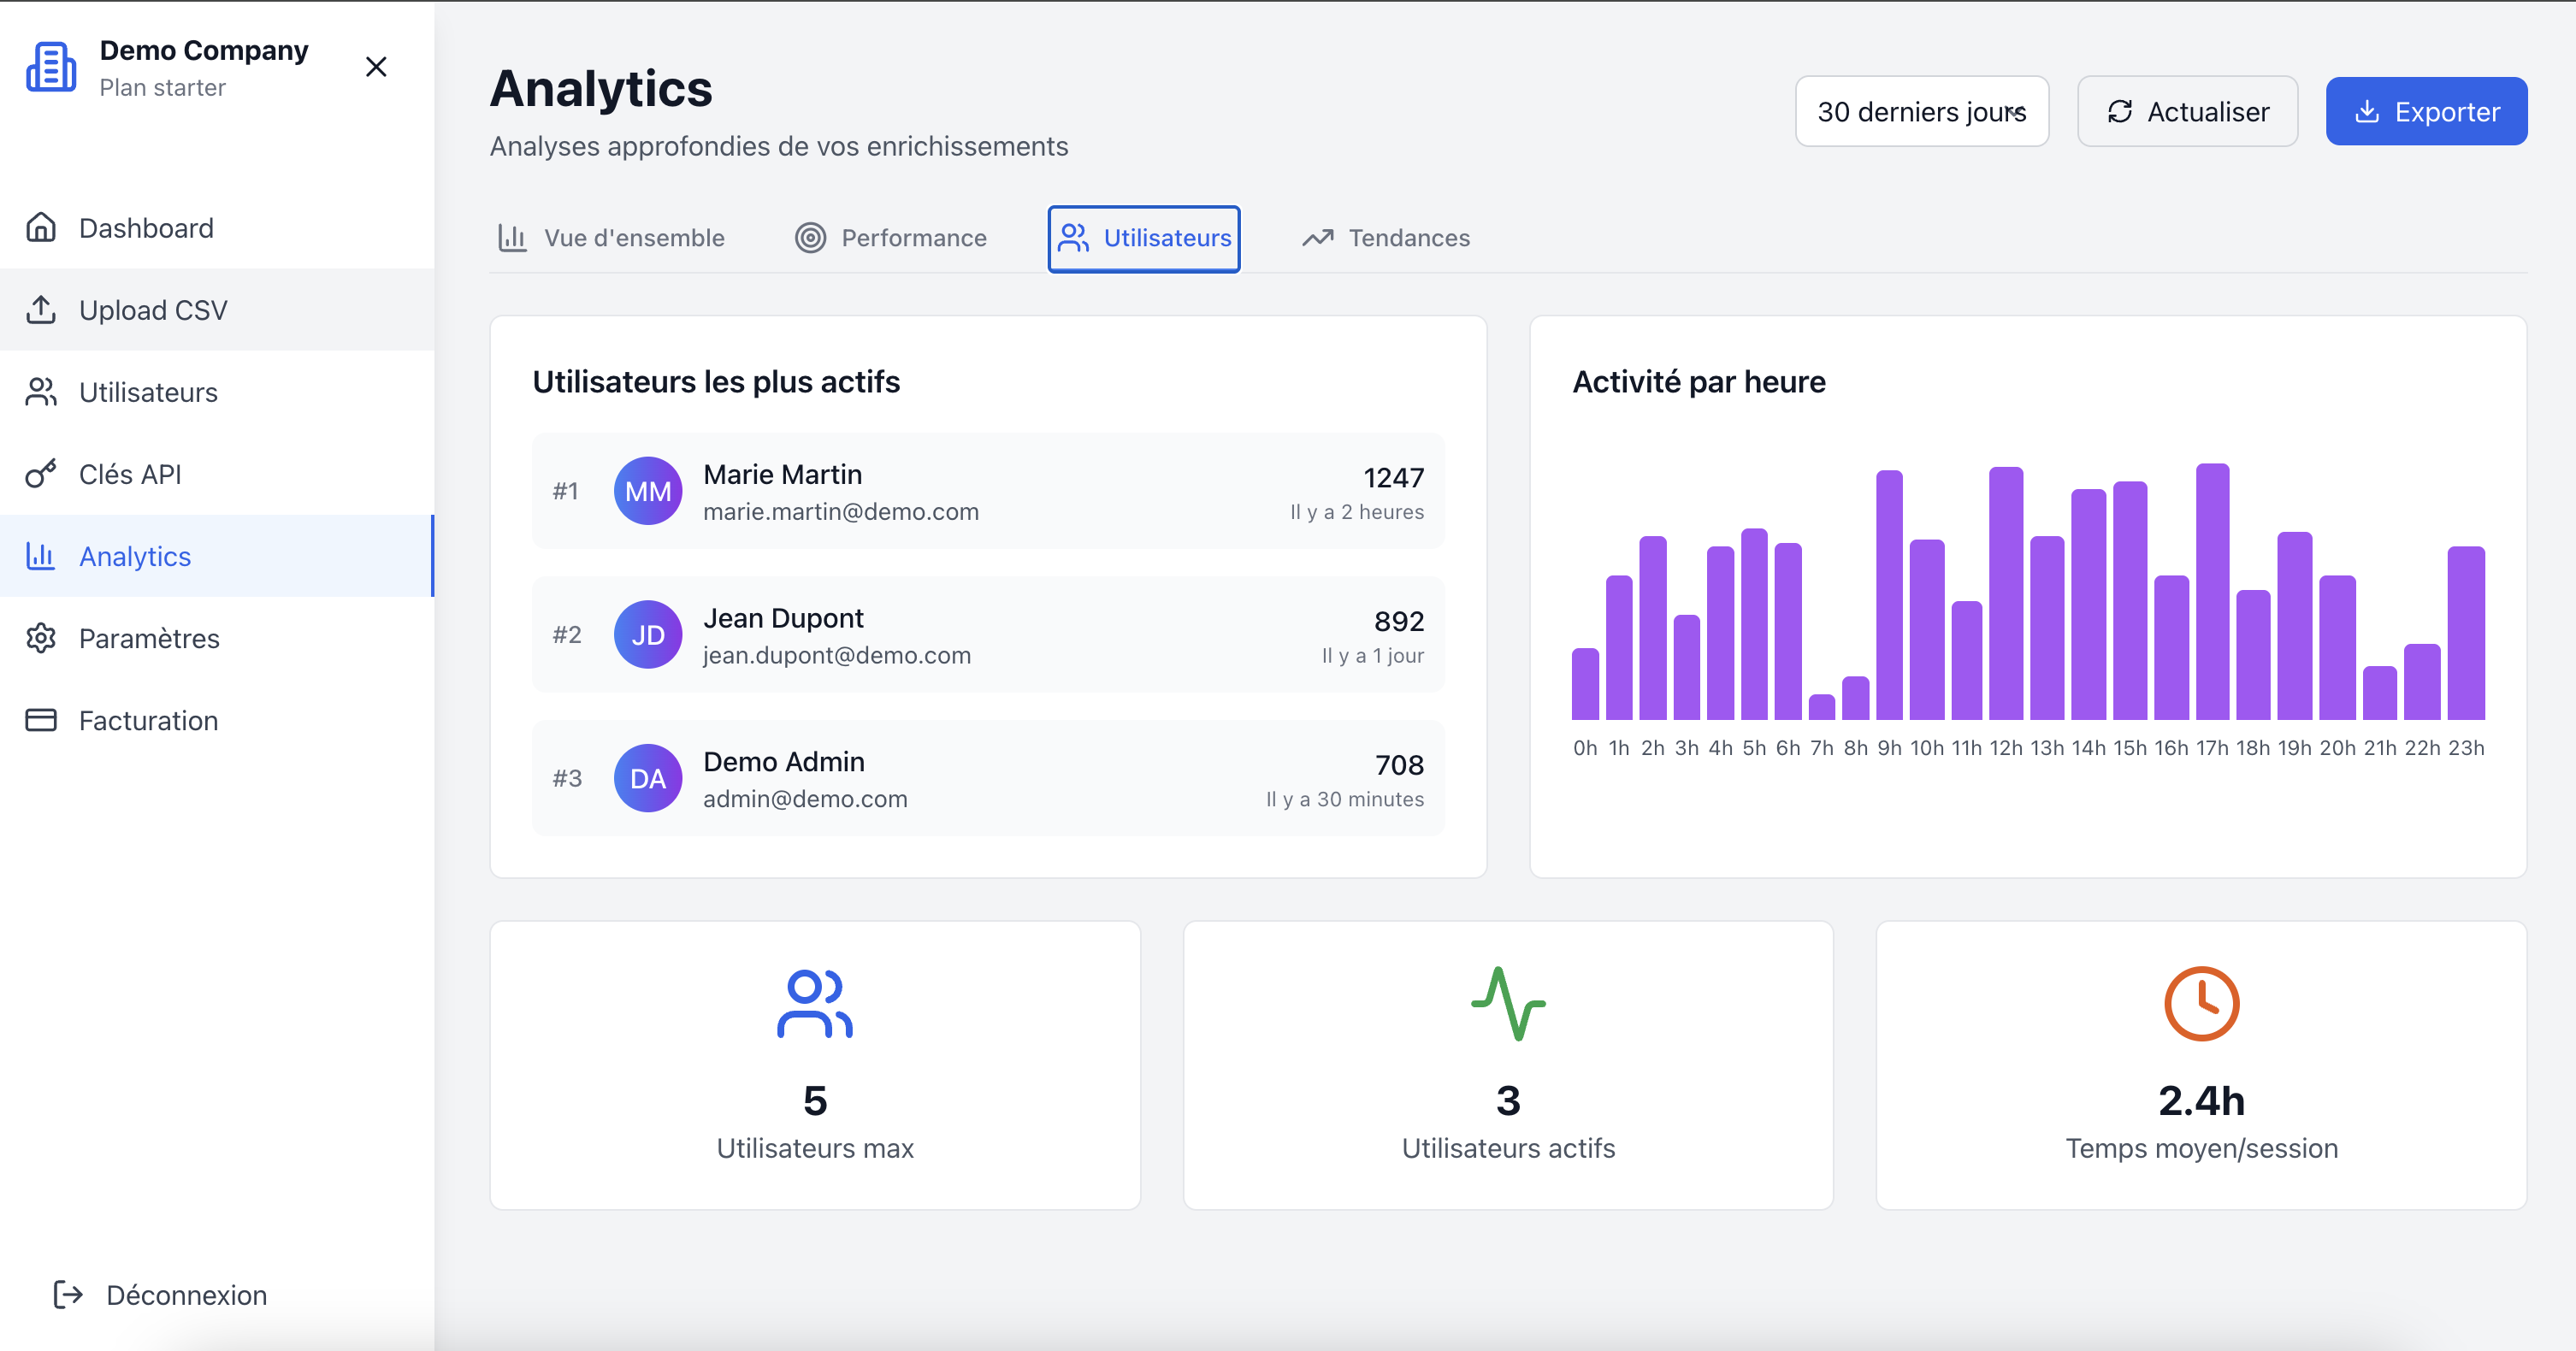The height and width of the screenshot is (1351, 2576).
Task: Click the Clés API key icon
Action: (x=41, y=474)
